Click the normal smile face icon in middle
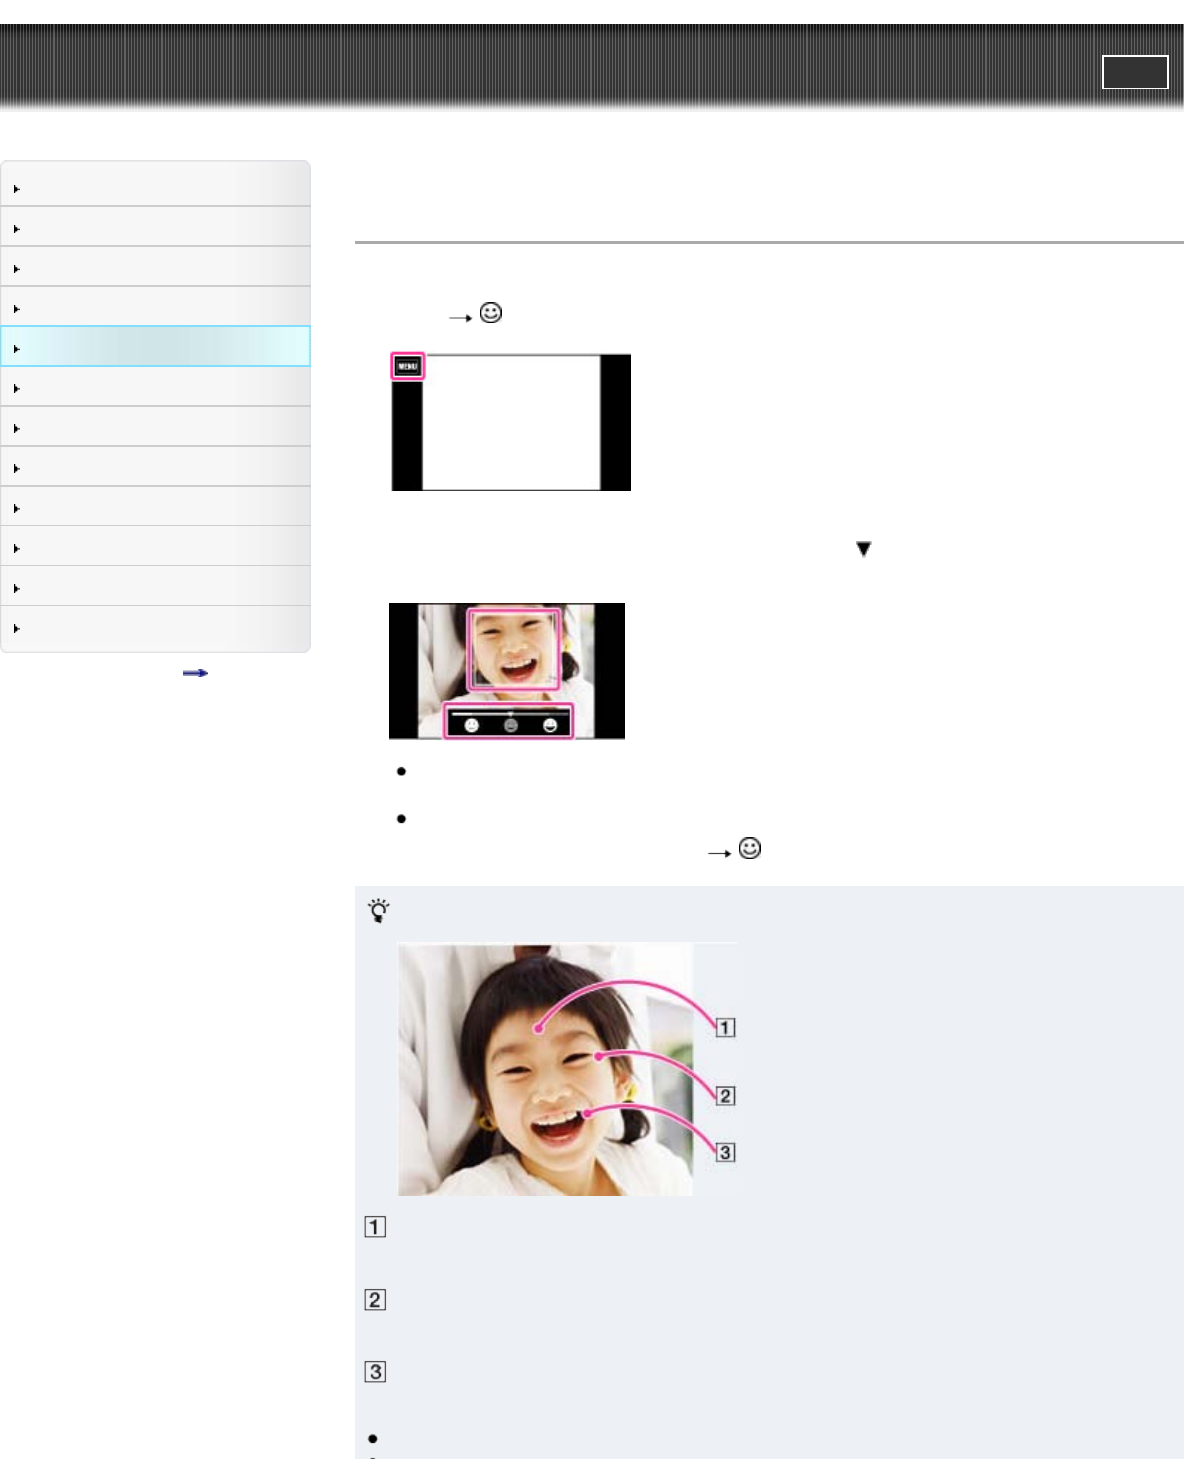This screenshot has width=1184, height=1459. coord(511,725)
